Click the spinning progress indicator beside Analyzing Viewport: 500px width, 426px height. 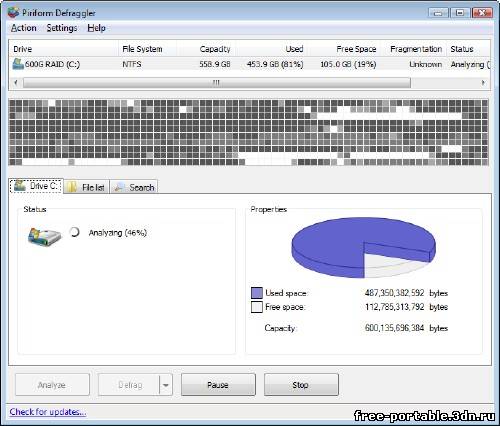(x=75, y=232)
